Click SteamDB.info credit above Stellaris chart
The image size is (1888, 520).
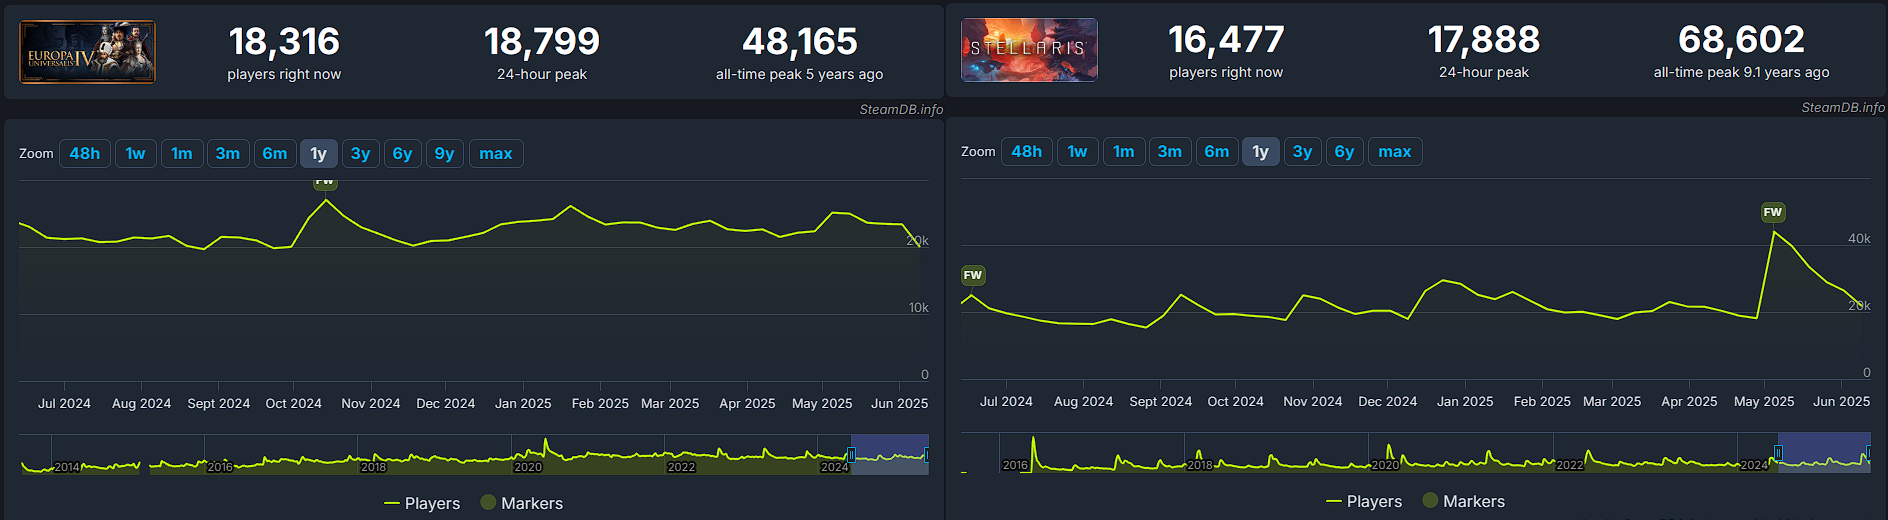click(1843, 107)
